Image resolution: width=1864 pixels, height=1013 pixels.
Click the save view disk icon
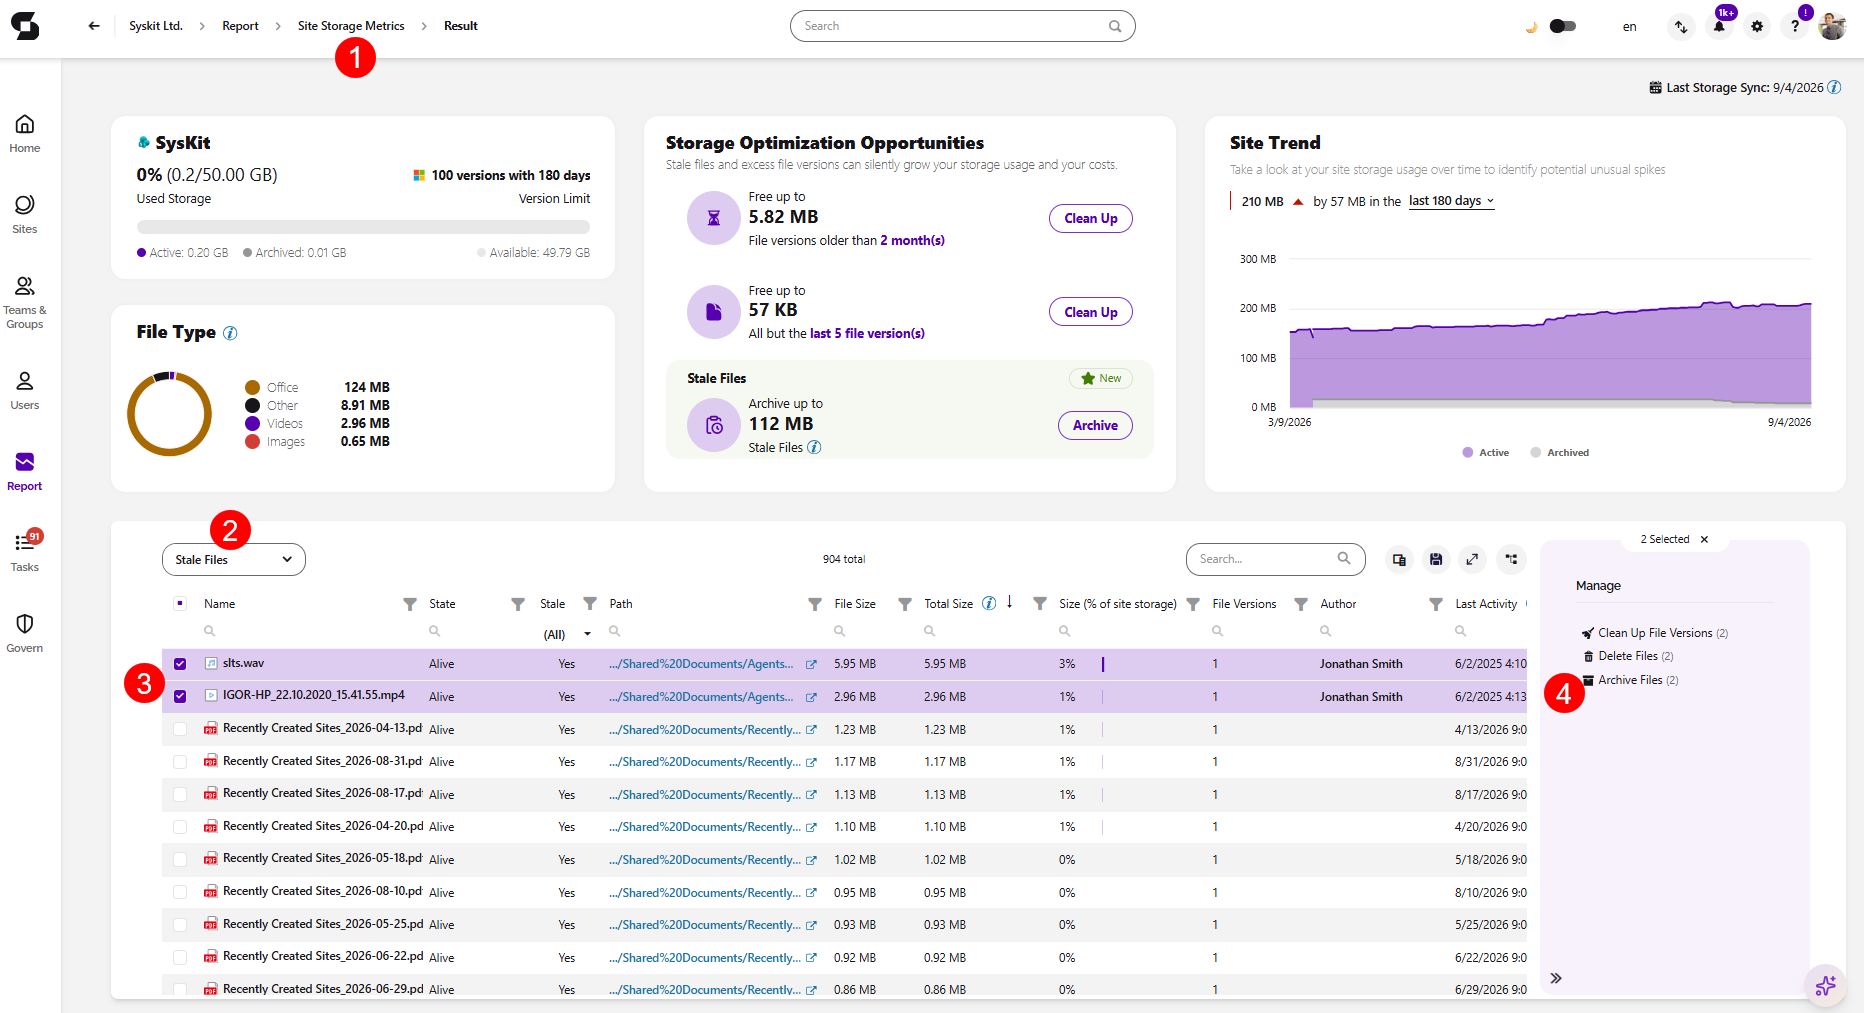click(1436, 559)
